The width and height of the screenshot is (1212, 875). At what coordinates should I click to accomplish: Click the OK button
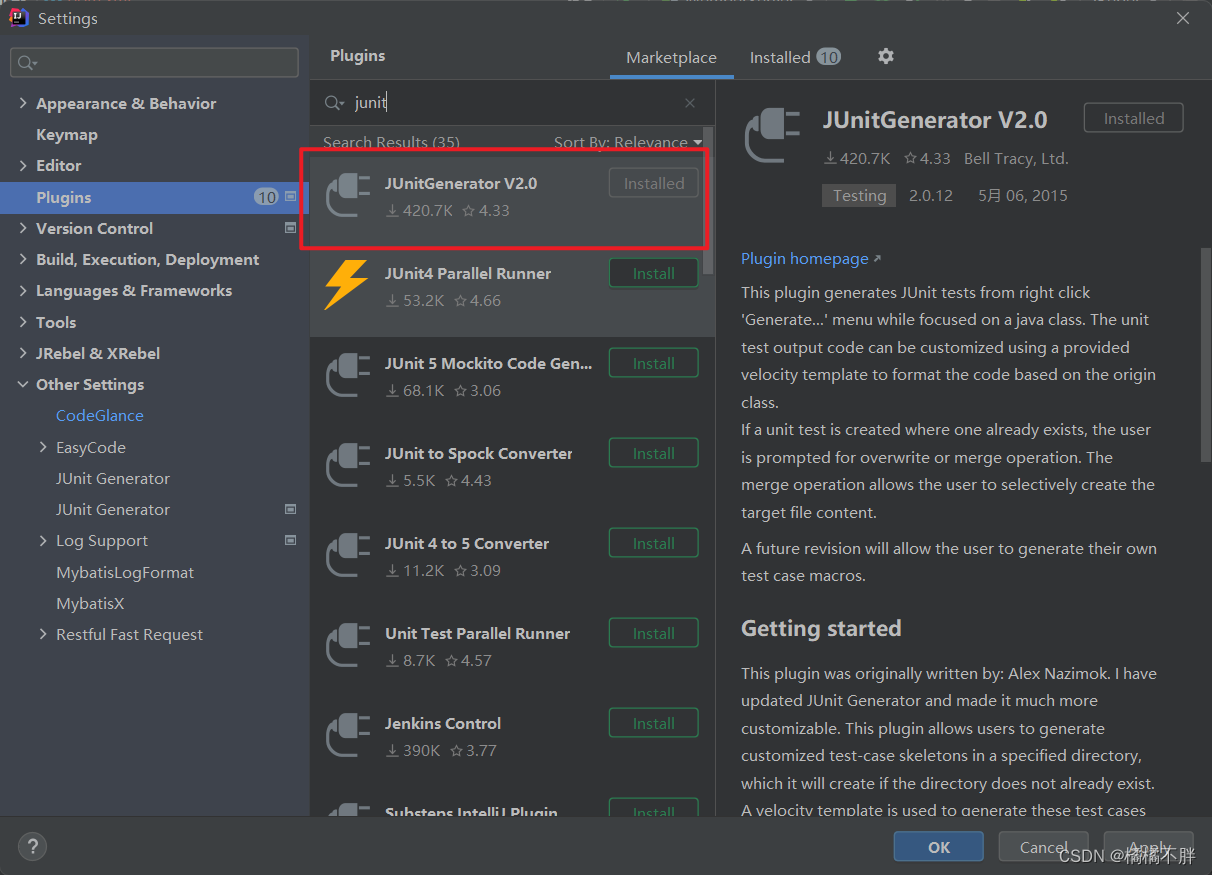(939, 847)
